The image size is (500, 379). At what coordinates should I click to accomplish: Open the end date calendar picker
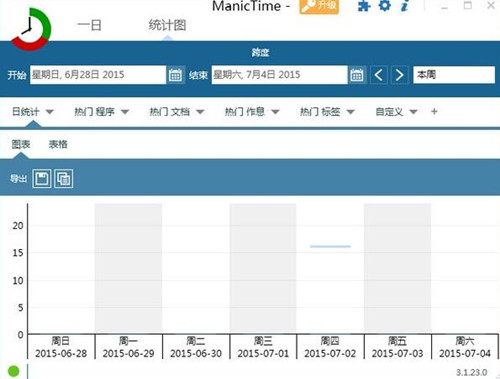pyautogui.click(x=357, y=75)
